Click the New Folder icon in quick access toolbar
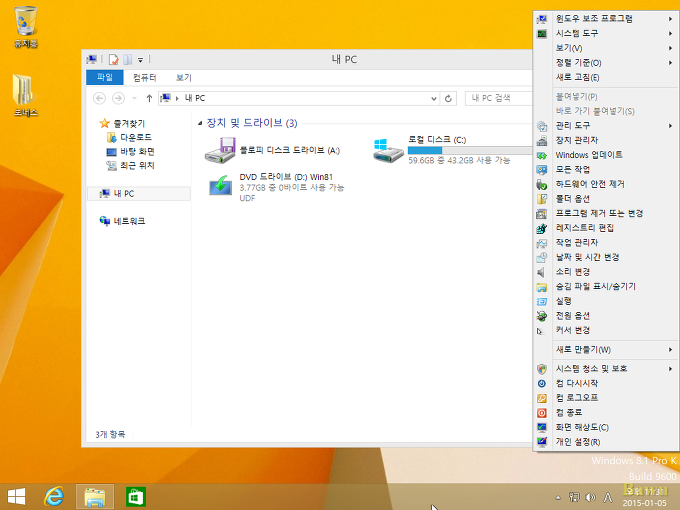 click(x=128, y=59)
